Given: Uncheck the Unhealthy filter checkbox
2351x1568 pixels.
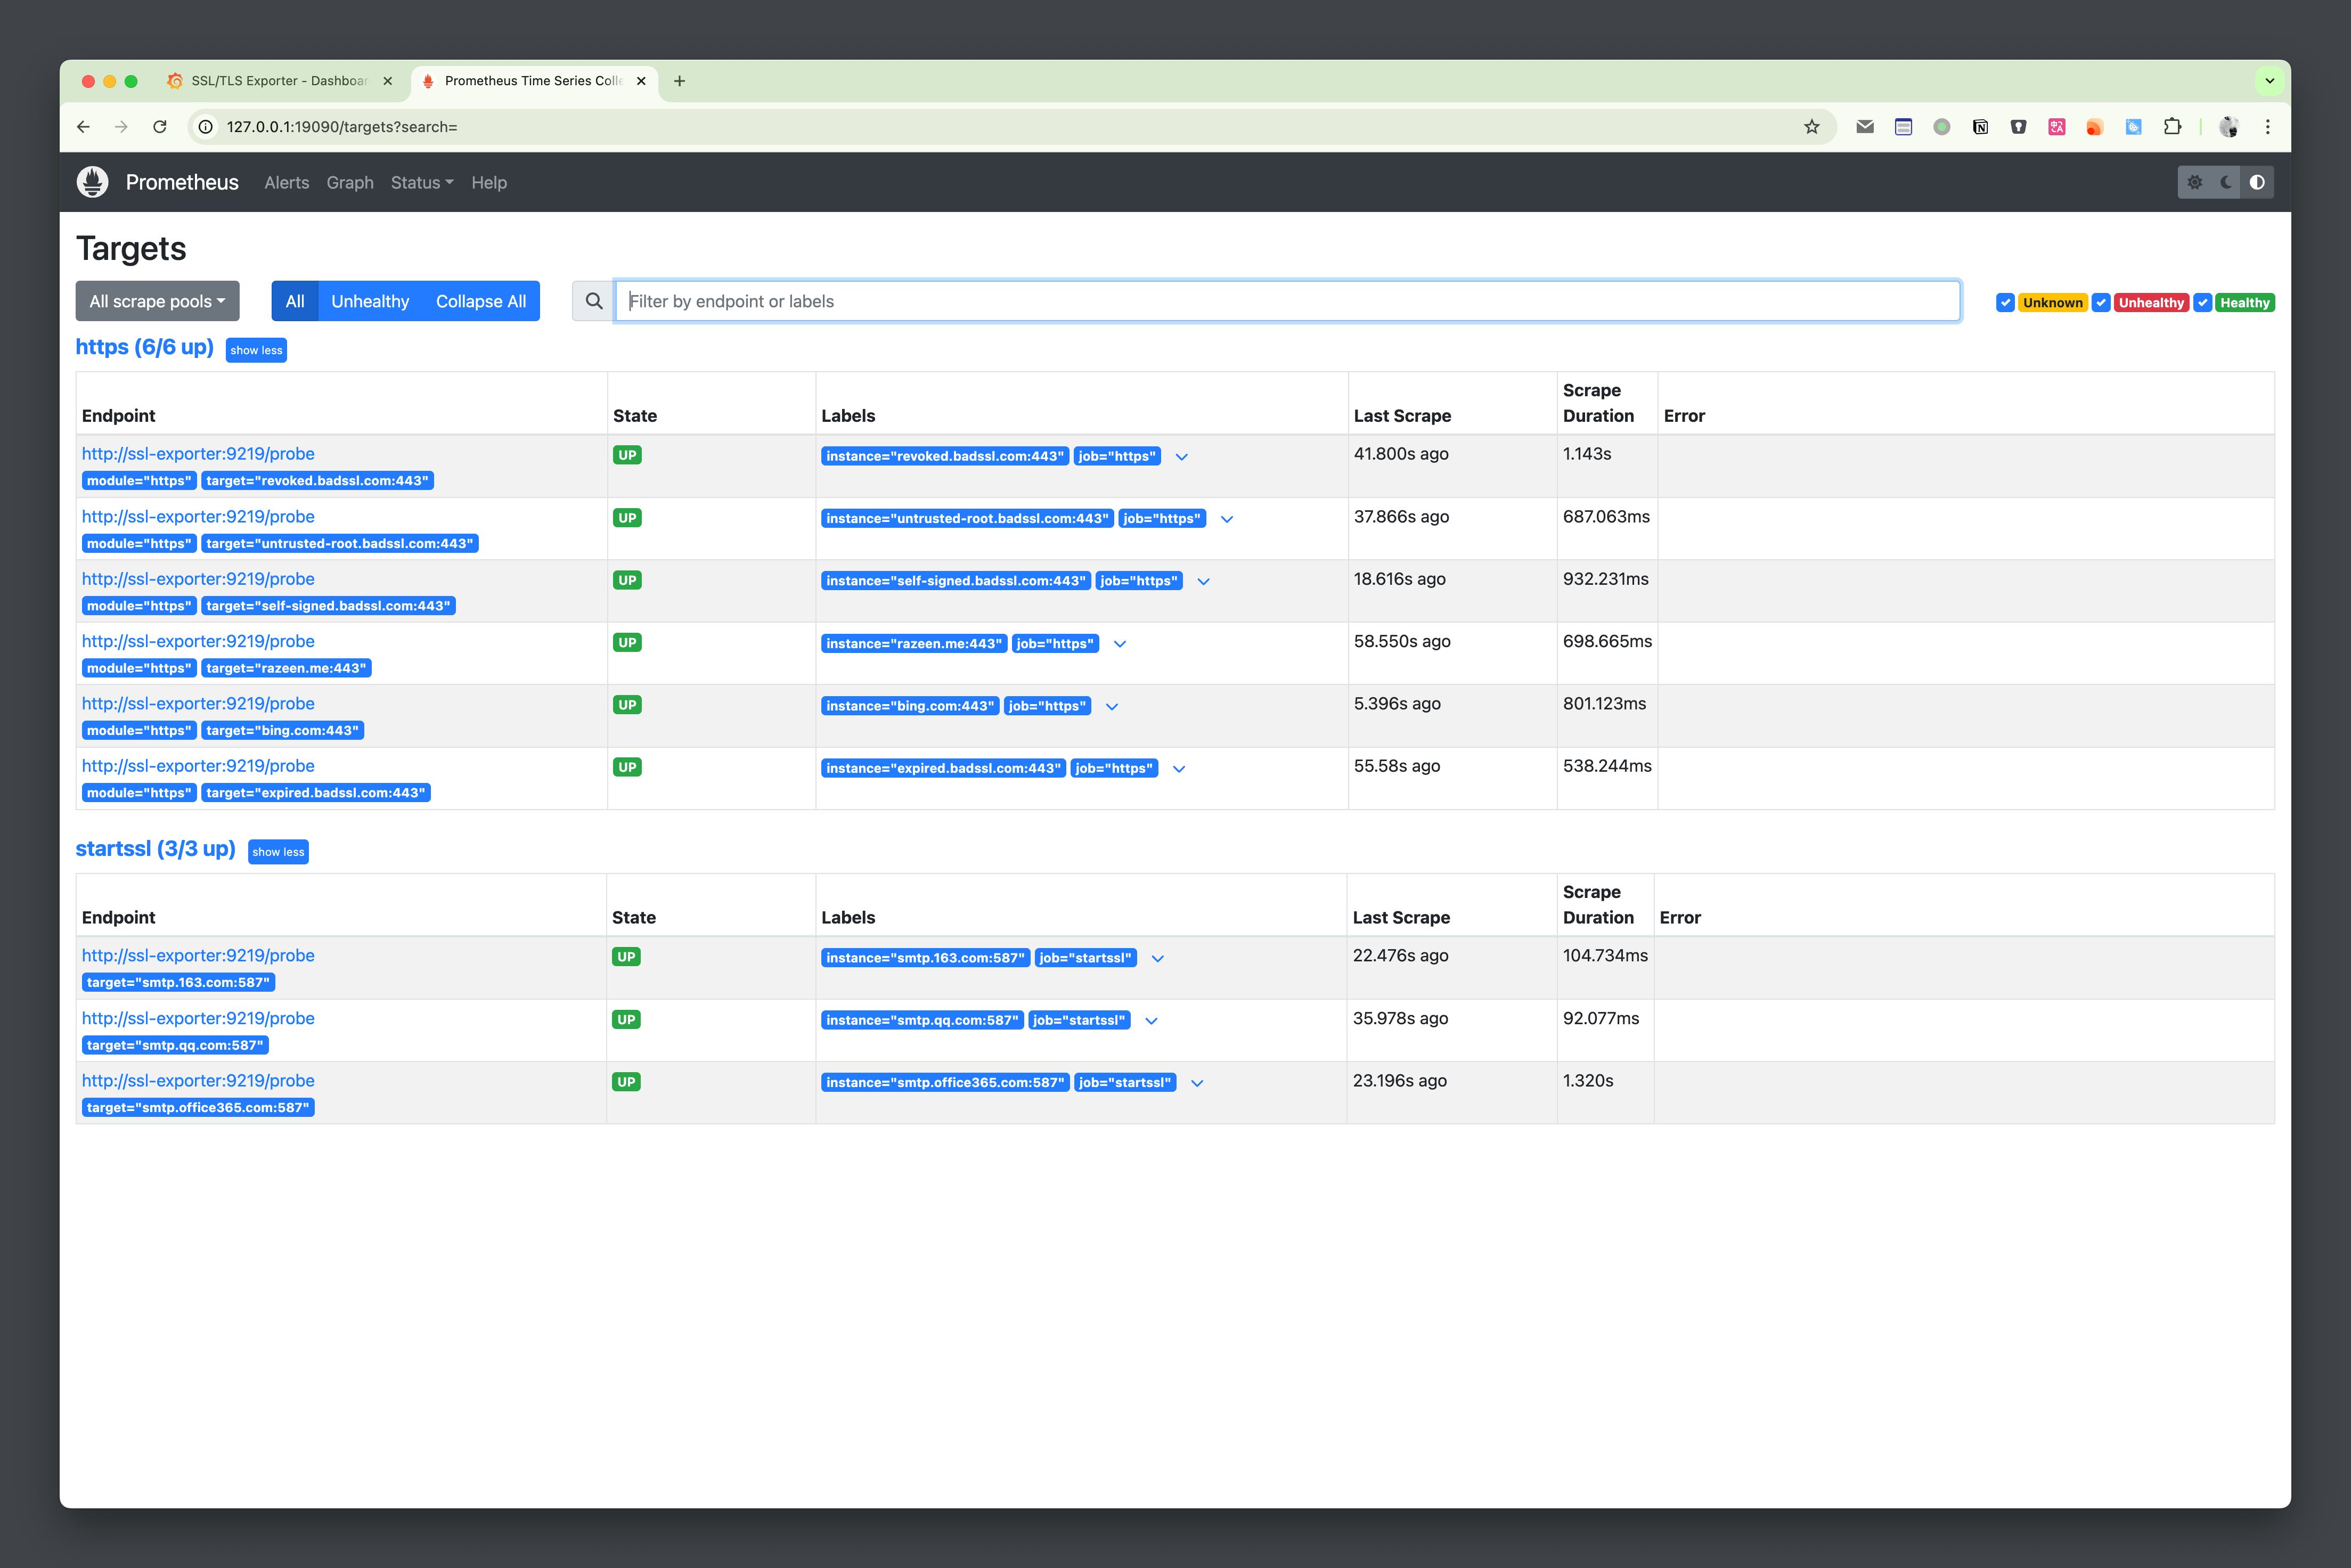Looking at the screenshot, I should [x=2101, y=303].
